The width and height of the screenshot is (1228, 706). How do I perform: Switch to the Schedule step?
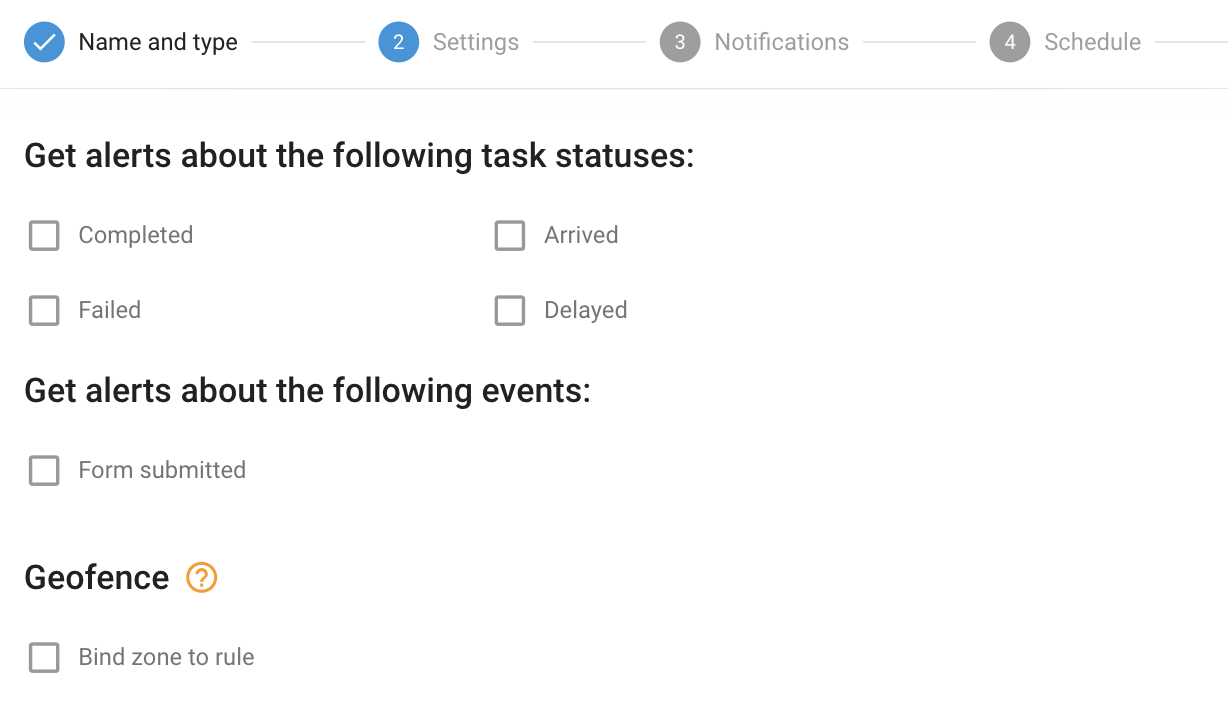(x=1092, y=42)
